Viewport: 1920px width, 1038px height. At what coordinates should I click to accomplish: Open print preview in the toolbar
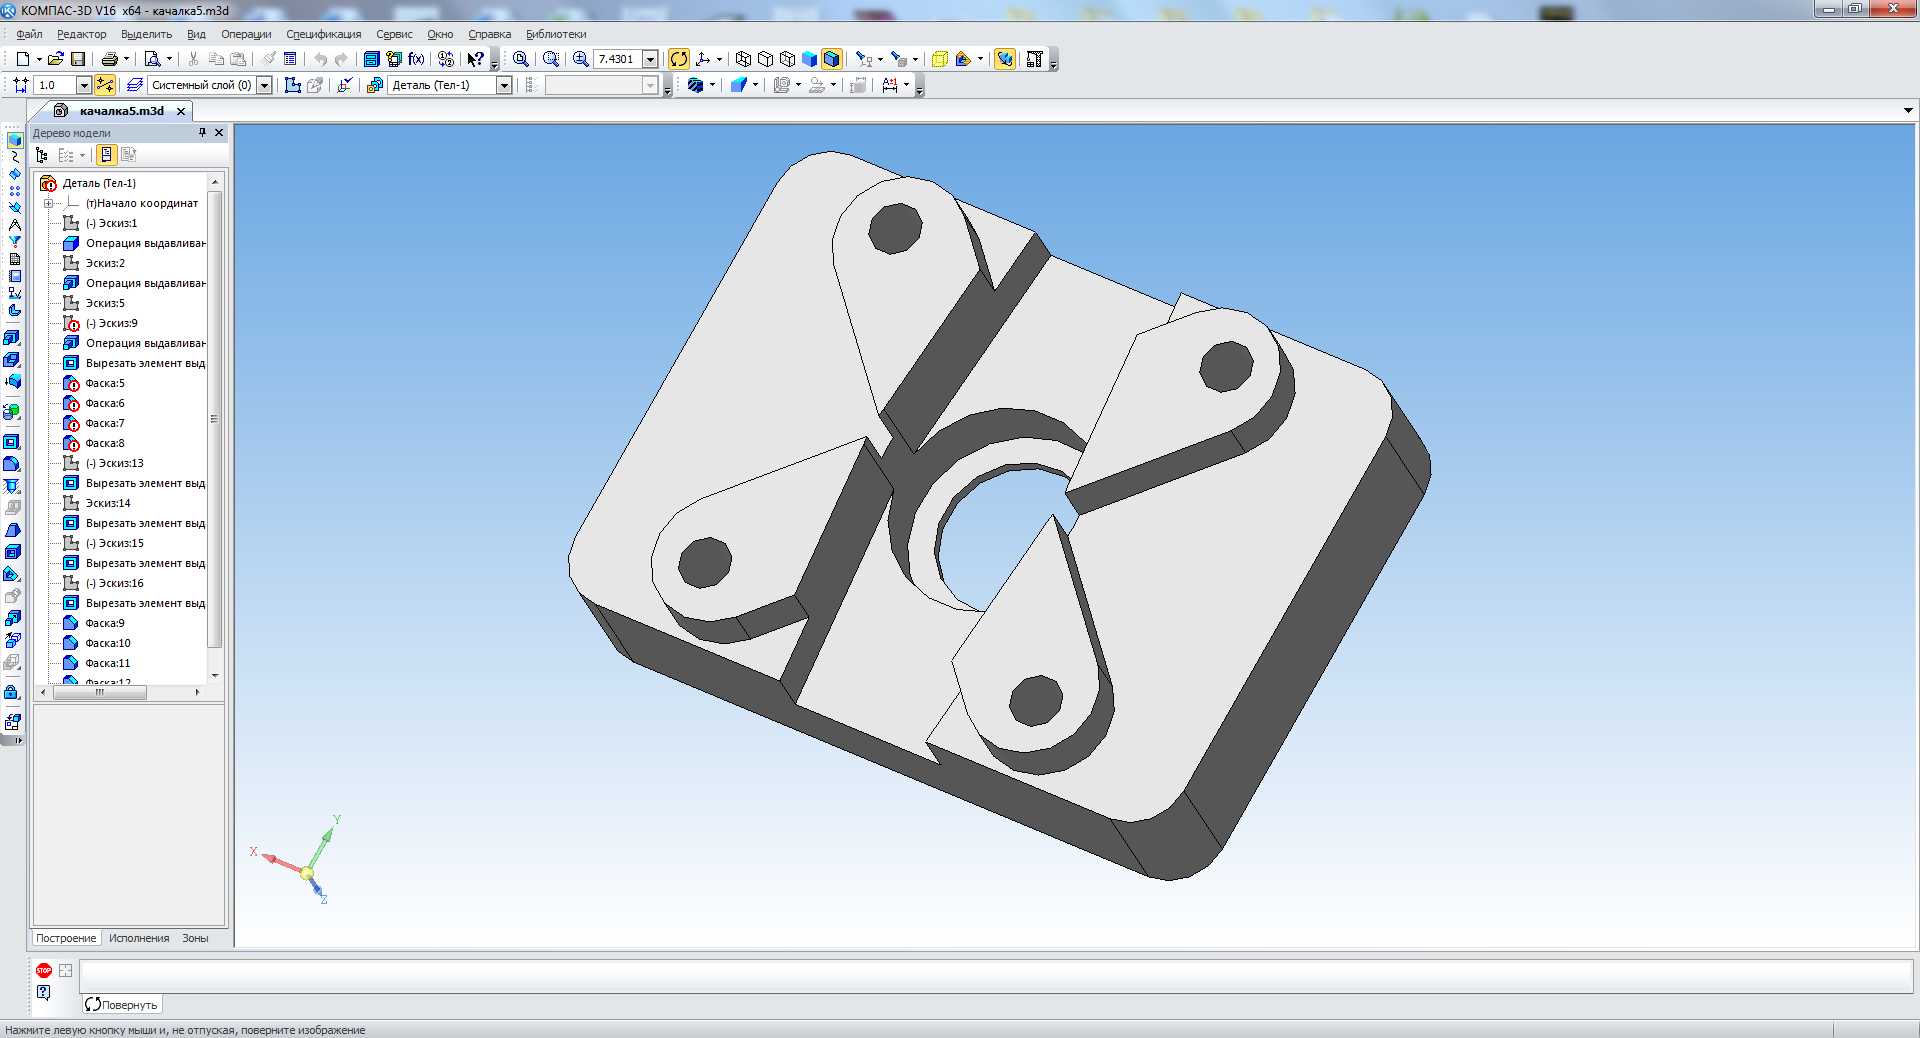tap(152, 59)
